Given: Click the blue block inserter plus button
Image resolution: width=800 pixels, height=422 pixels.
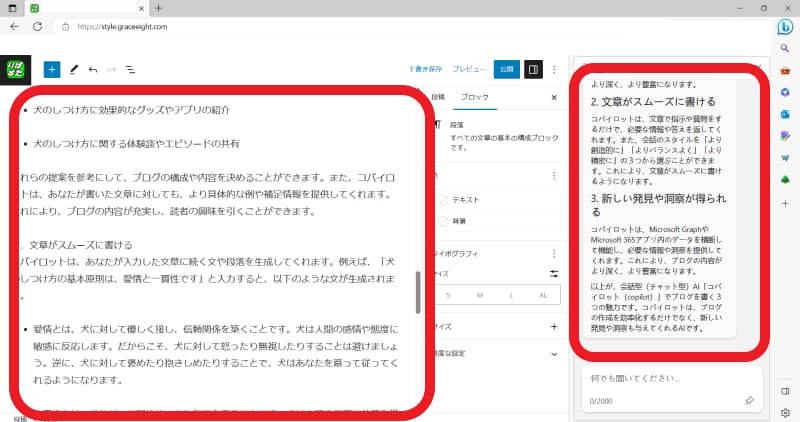Looking at the screenshot, I should pyautogui.click(x=52, y=69).
